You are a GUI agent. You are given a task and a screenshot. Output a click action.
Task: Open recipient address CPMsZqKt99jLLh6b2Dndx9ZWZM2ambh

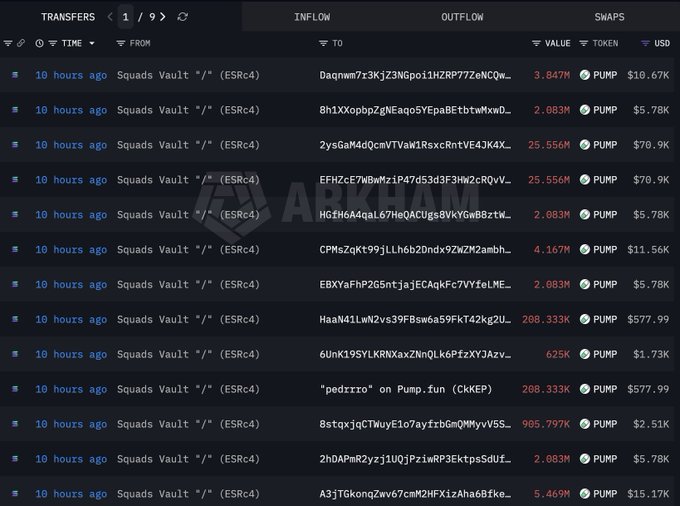[x=415, y=249]
